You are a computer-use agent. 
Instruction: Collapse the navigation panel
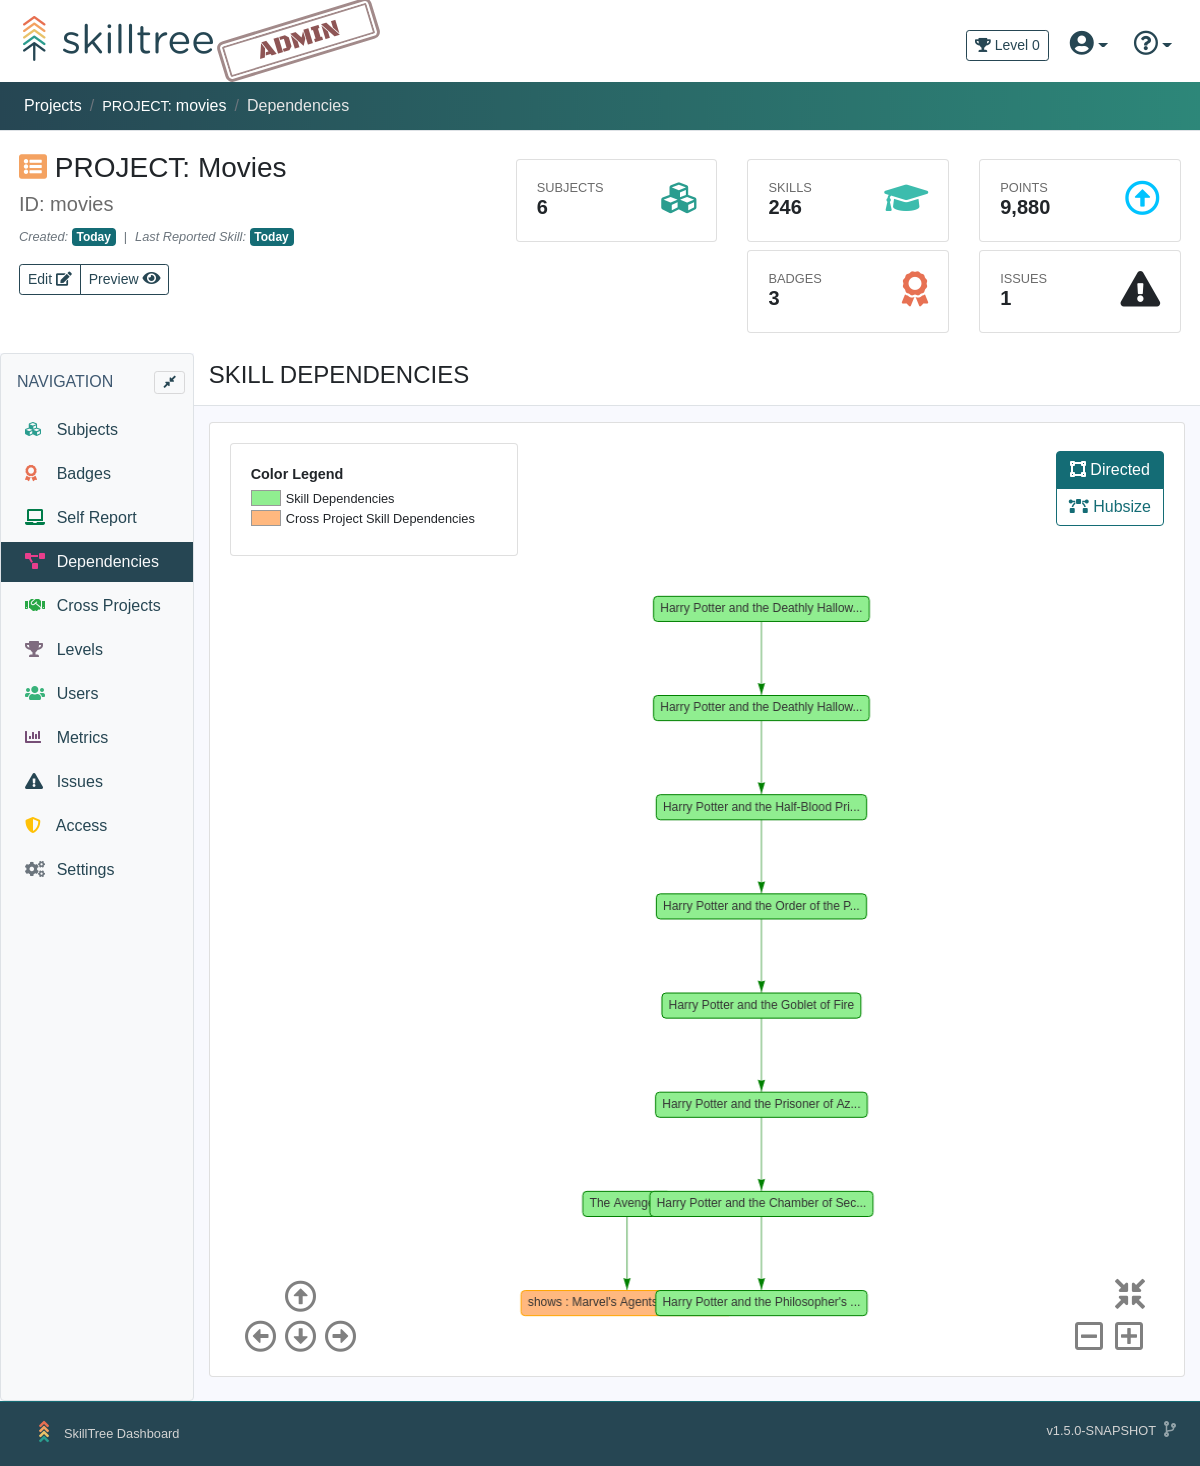point(169,382)
